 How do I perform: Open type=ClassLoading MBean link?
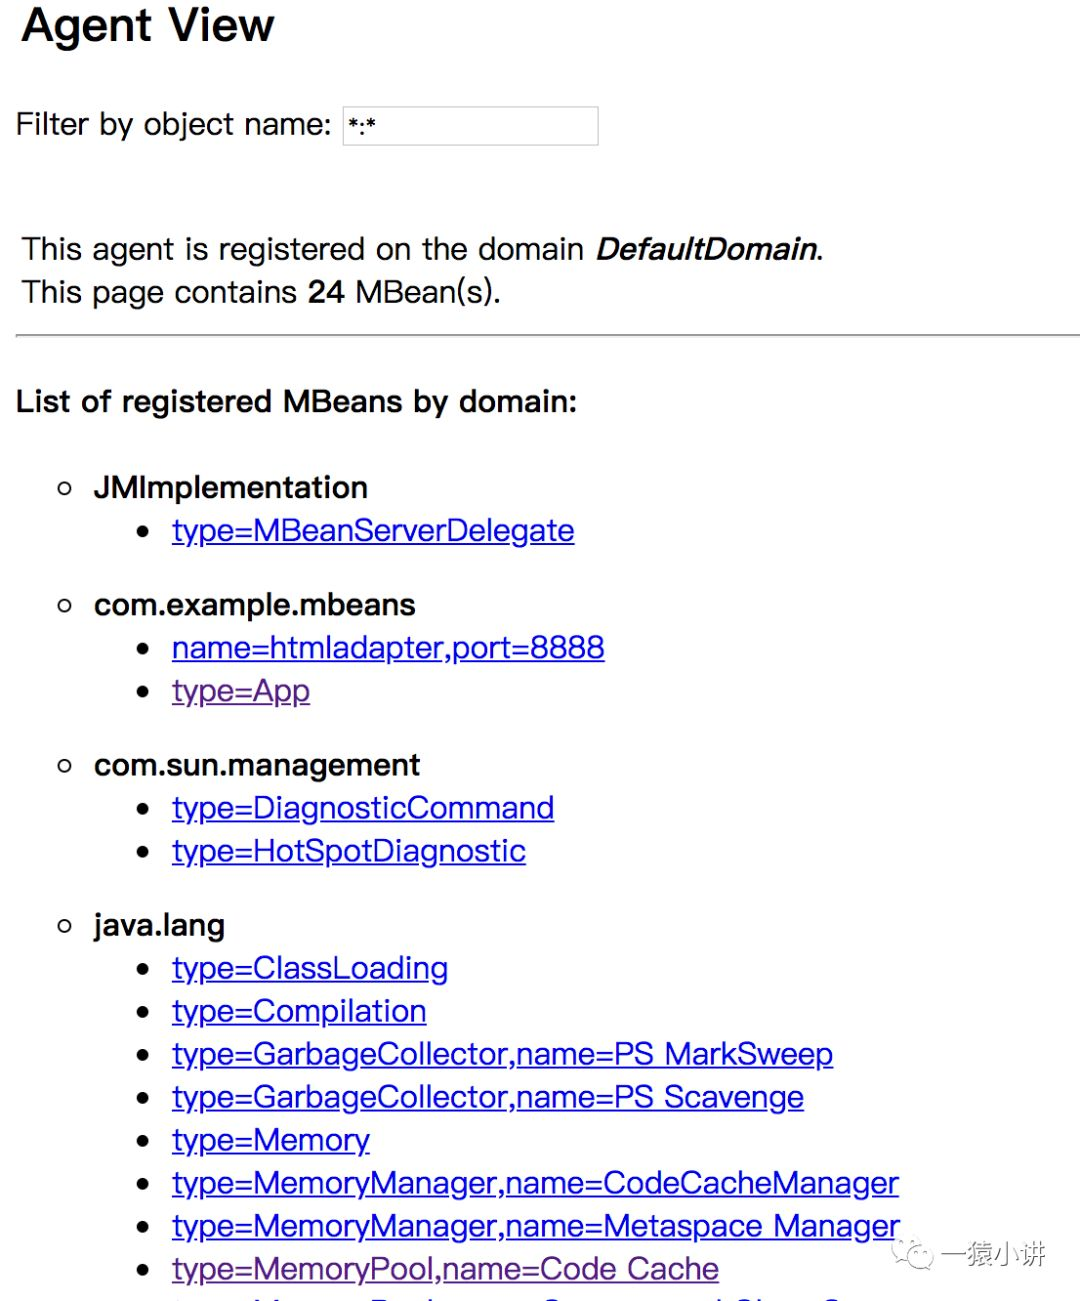(x=310, y=968)
